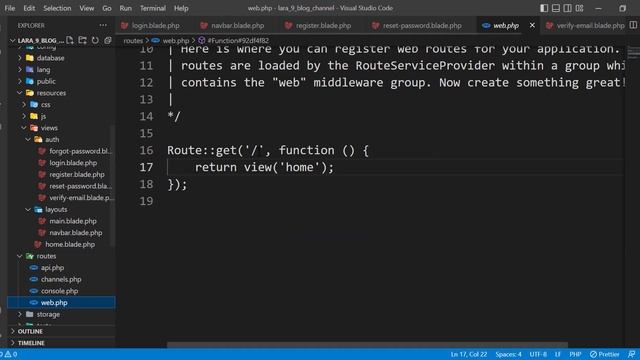Open the Selection menu
This screenshot has width=640, height=360.
click(x=57, y=8)
